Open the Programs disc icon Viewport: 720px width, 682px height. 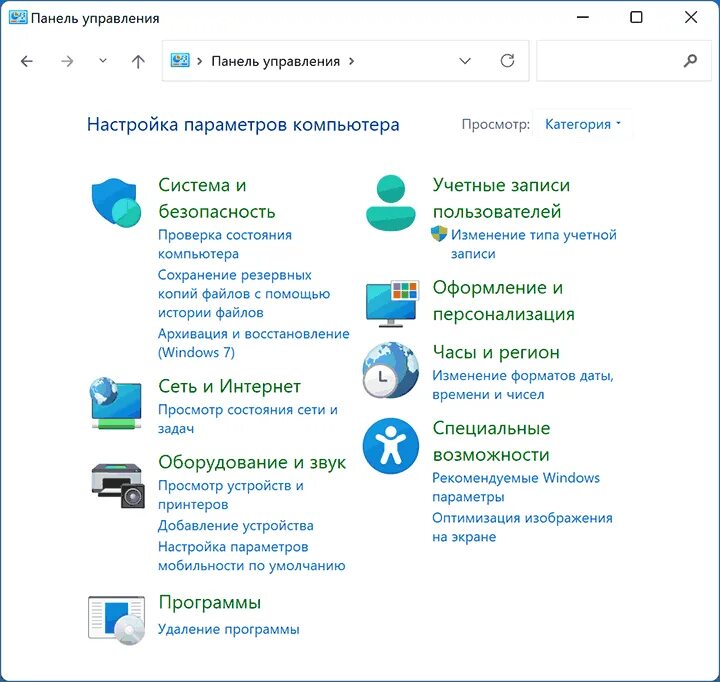[x=117, y=620]
